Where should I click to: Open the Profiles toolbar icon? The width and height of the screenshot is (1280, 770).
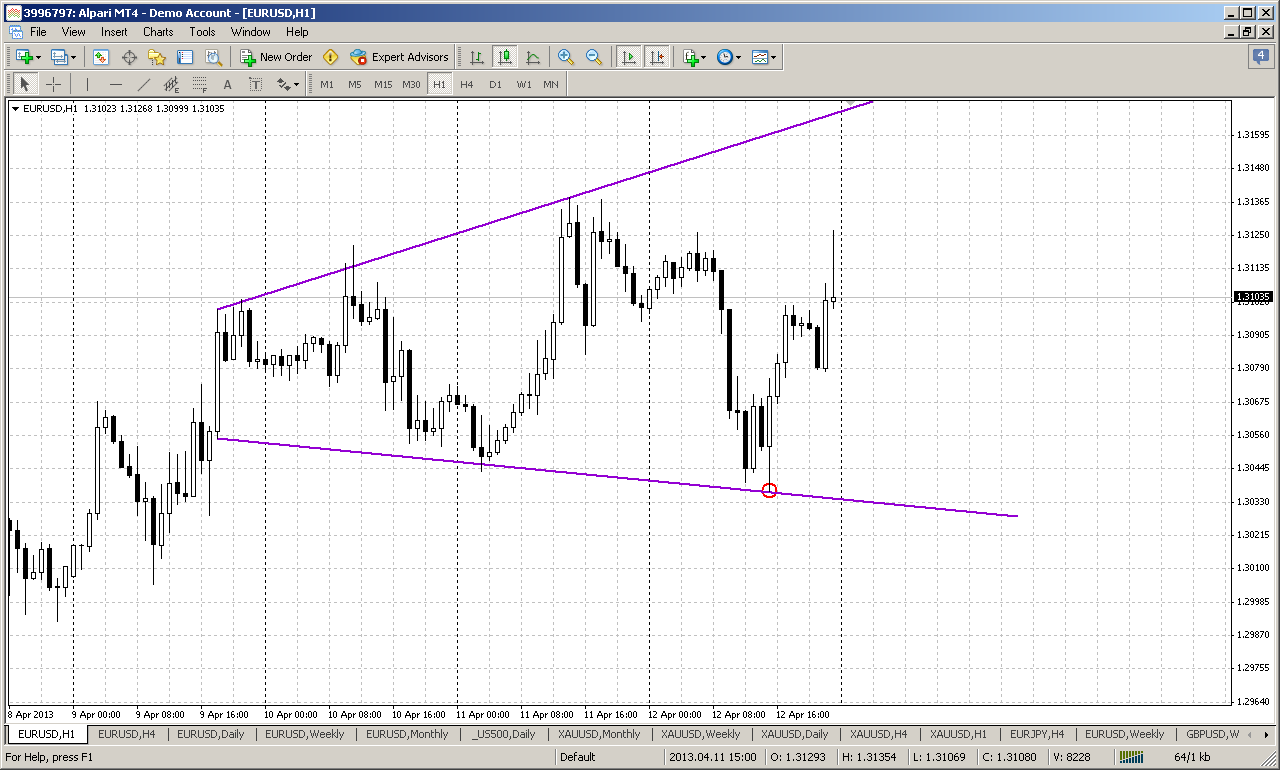[x=58, y=57]
